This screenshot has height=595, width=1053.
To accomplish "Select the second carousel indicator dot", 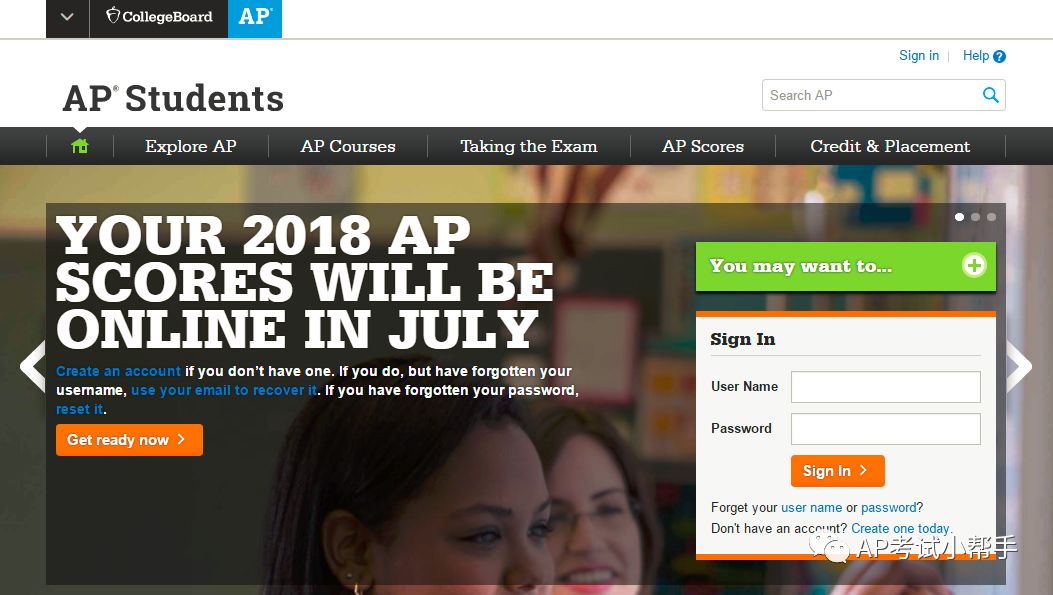I will [x=975, y=217].
